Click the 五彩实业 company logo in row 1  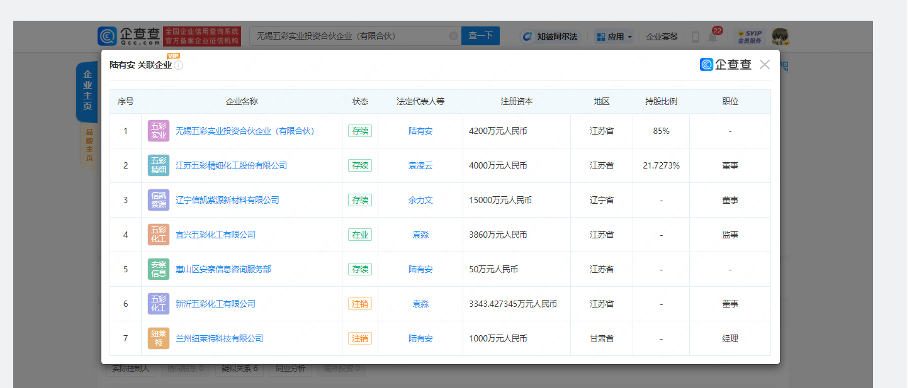tap(159, 131)
